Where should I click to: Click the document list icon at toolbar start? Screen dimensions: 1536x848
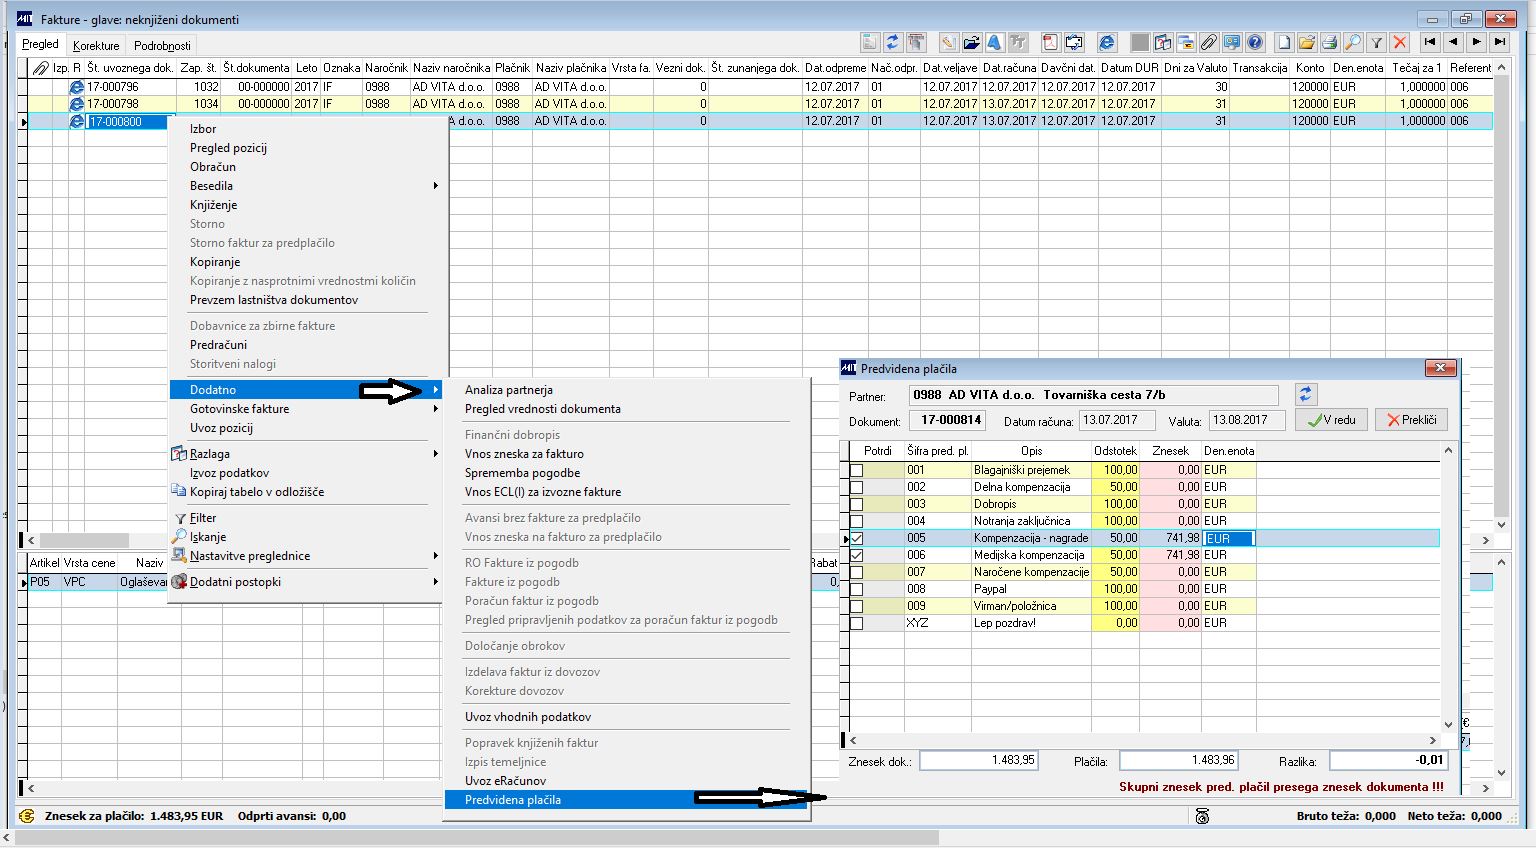(x=870, y=42)
